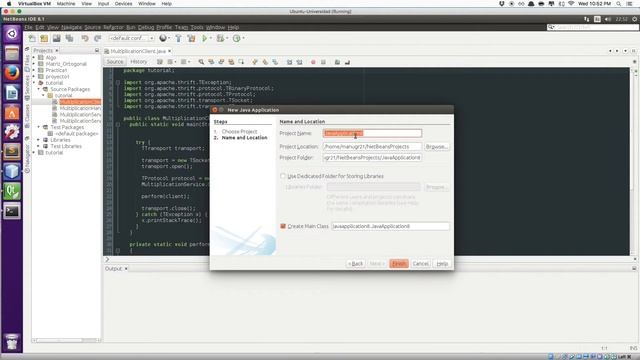Click the Project Name input field
The image size is (640, 360).
click(372, 133)
